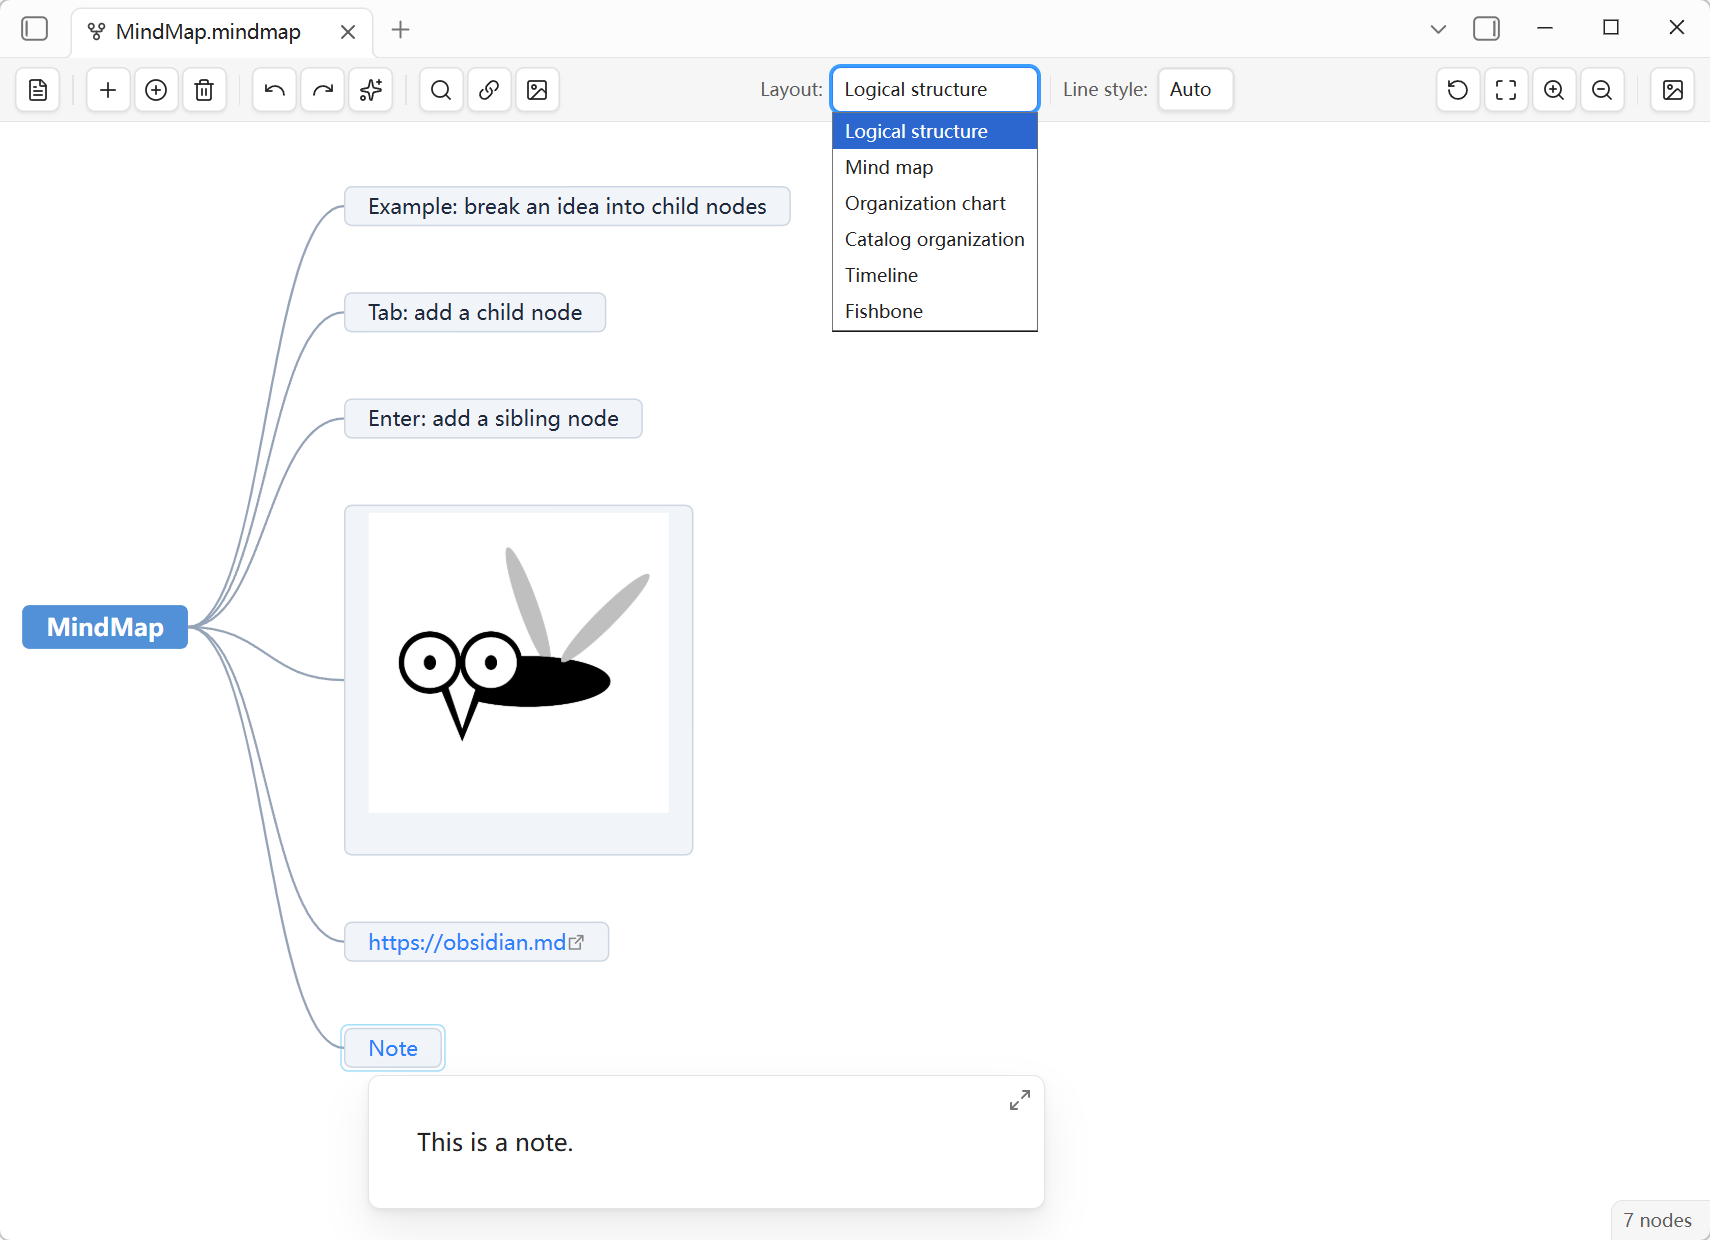
Task: Pick the Fishbone layout option
Action: click(x=935, y=311)
